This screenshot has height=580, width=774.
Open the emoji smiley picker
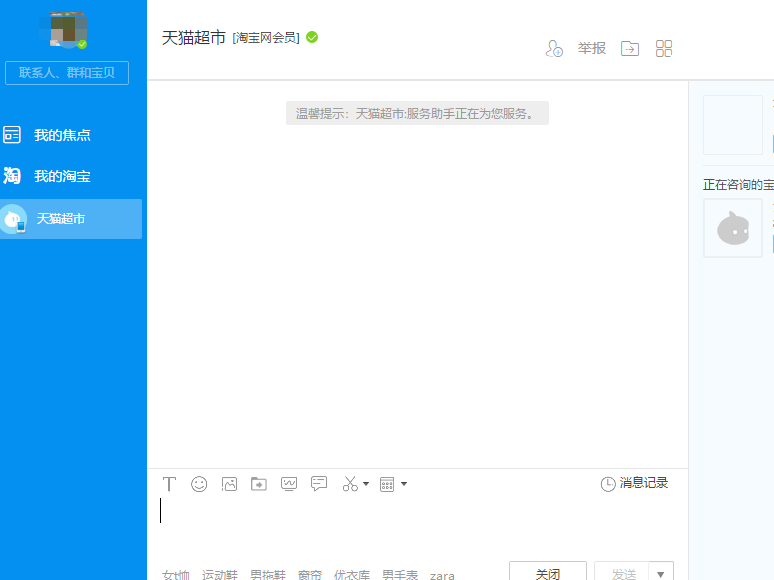199,484
